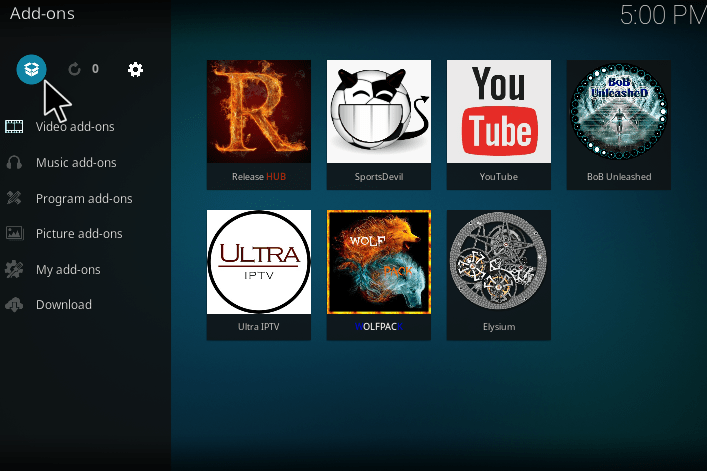This screenshot has height=471, width=707.
Task: Click the BoB Unleashed label
Action: click(x=619, y=177)
